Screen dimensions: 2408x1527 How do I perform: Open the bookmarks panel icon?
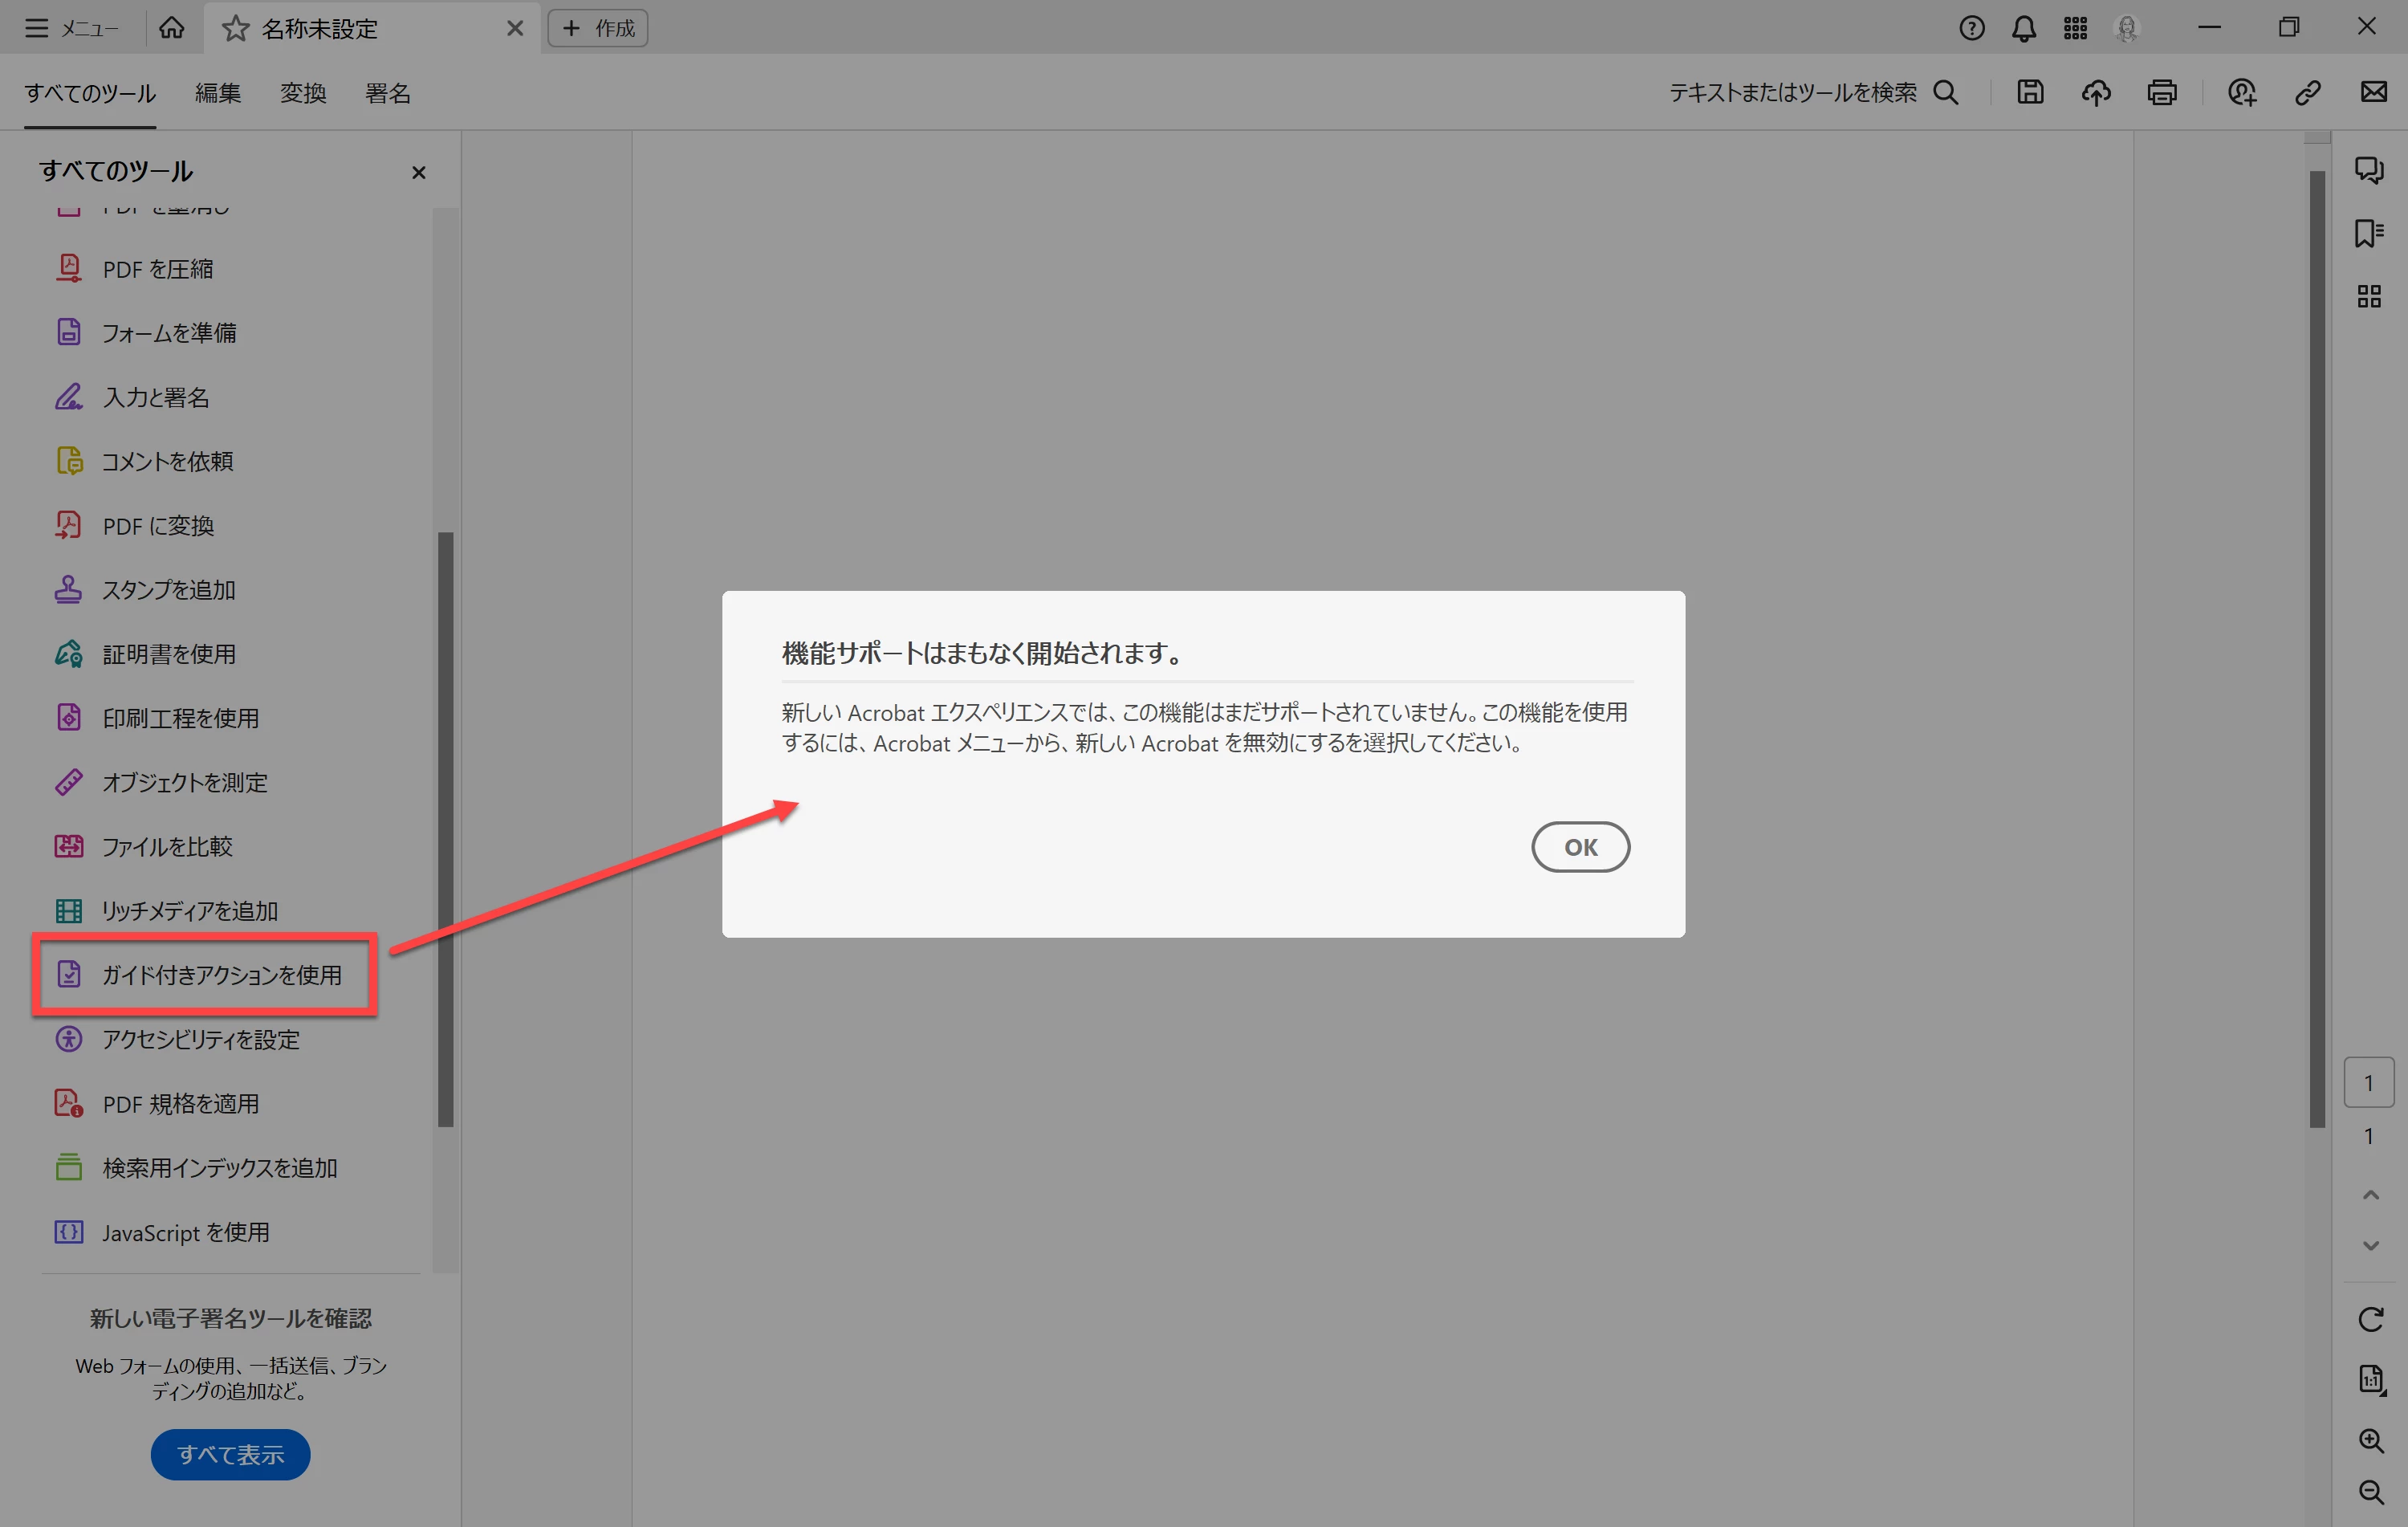tap(2369, 233)
